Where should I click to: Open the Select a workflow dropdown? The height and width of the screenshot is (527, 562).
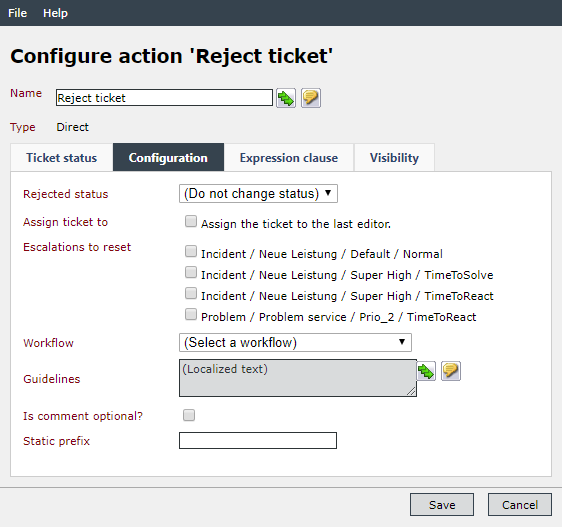point(295,342)
